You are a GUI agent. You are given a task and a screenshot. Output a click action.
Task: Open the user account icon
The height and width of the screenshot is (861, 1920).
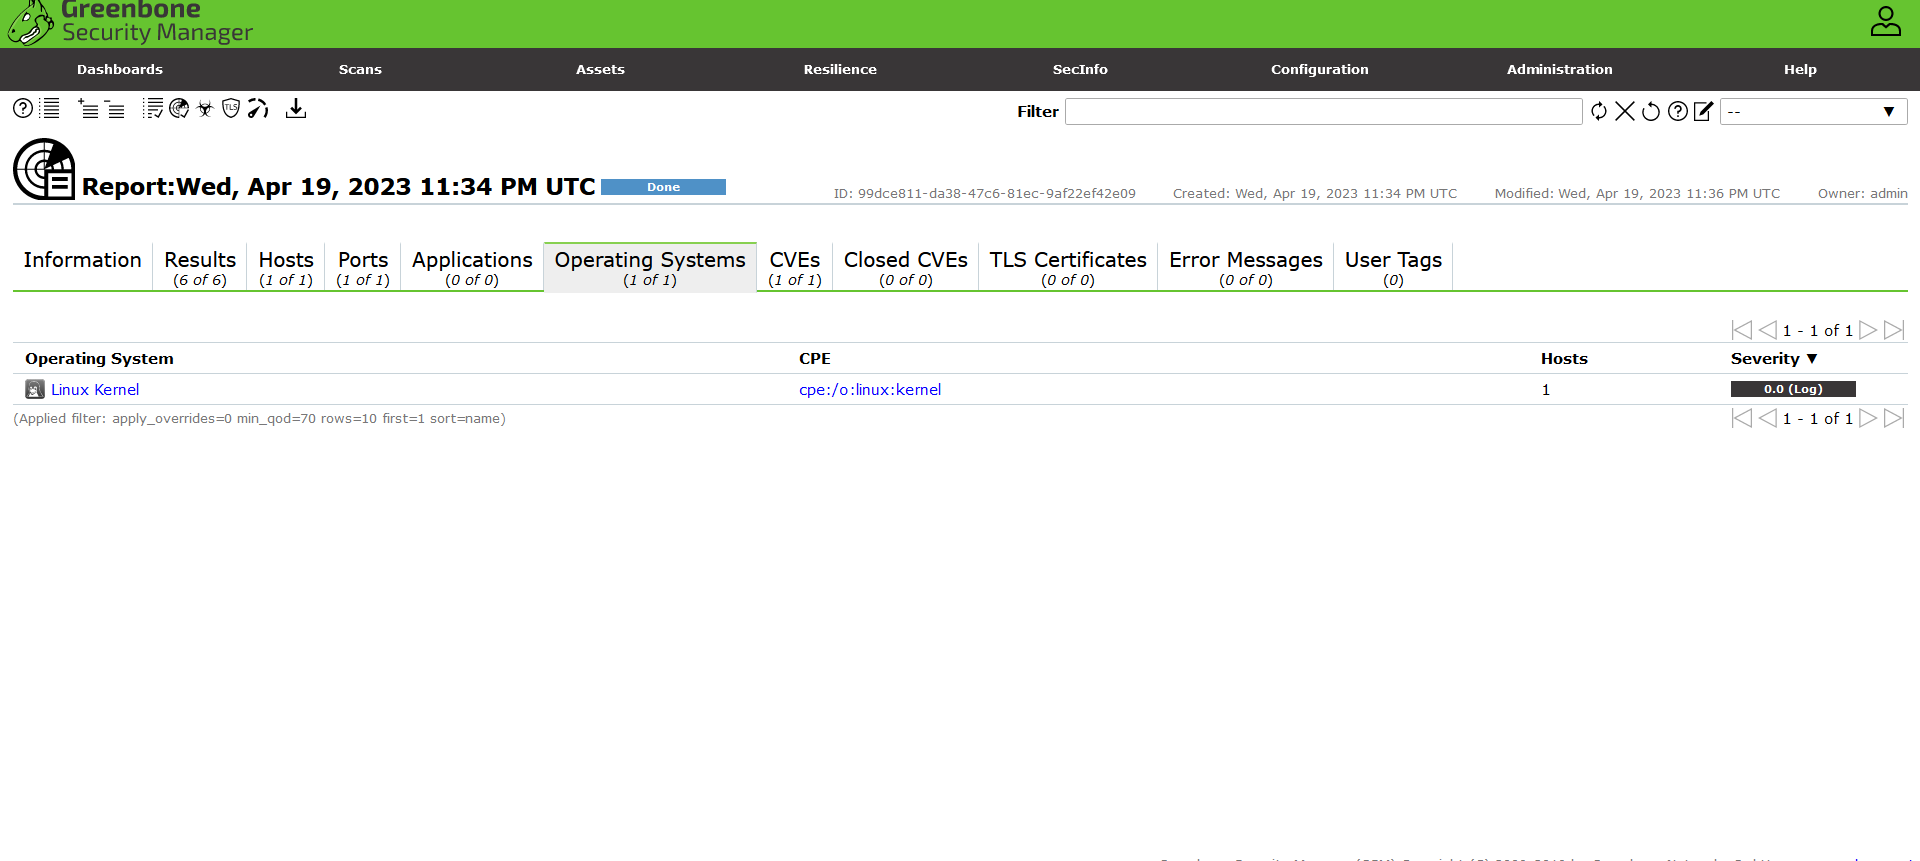click(1886, 22)
